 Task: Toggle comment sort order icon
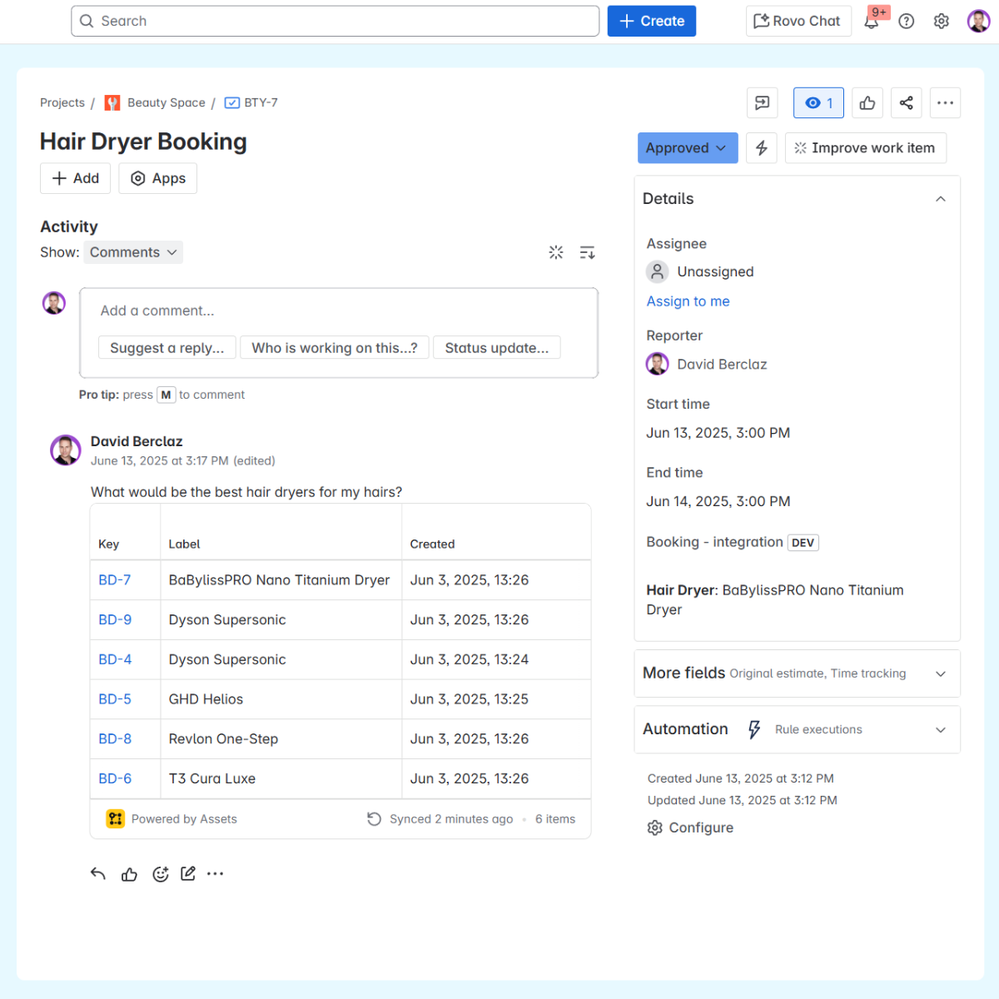tap(587, 252)
